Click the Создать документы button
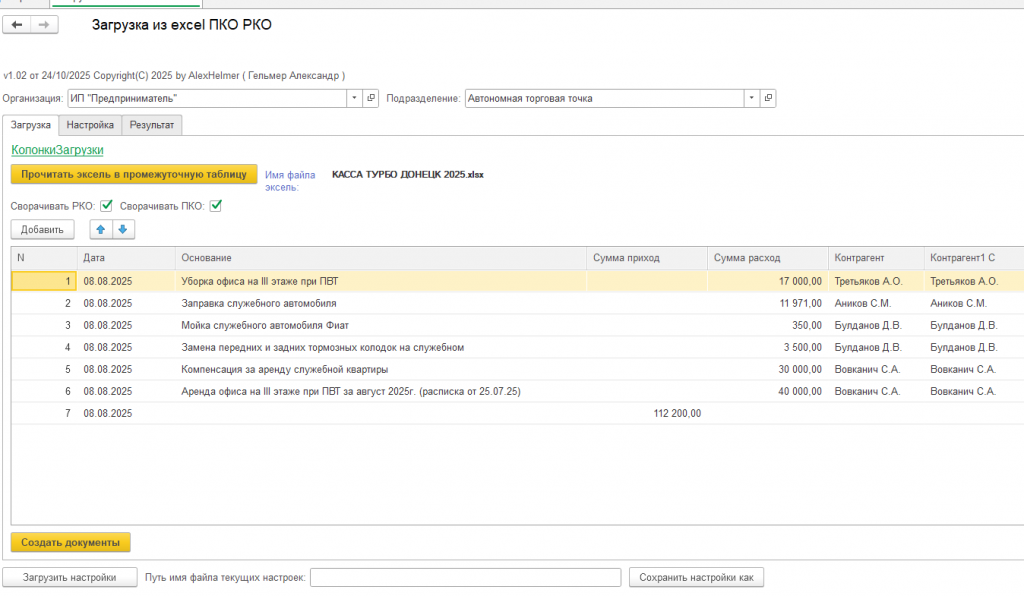Image resolution: width=1024 pixels, height=596 pixels. pyautogui.click(x=70, y=542)
